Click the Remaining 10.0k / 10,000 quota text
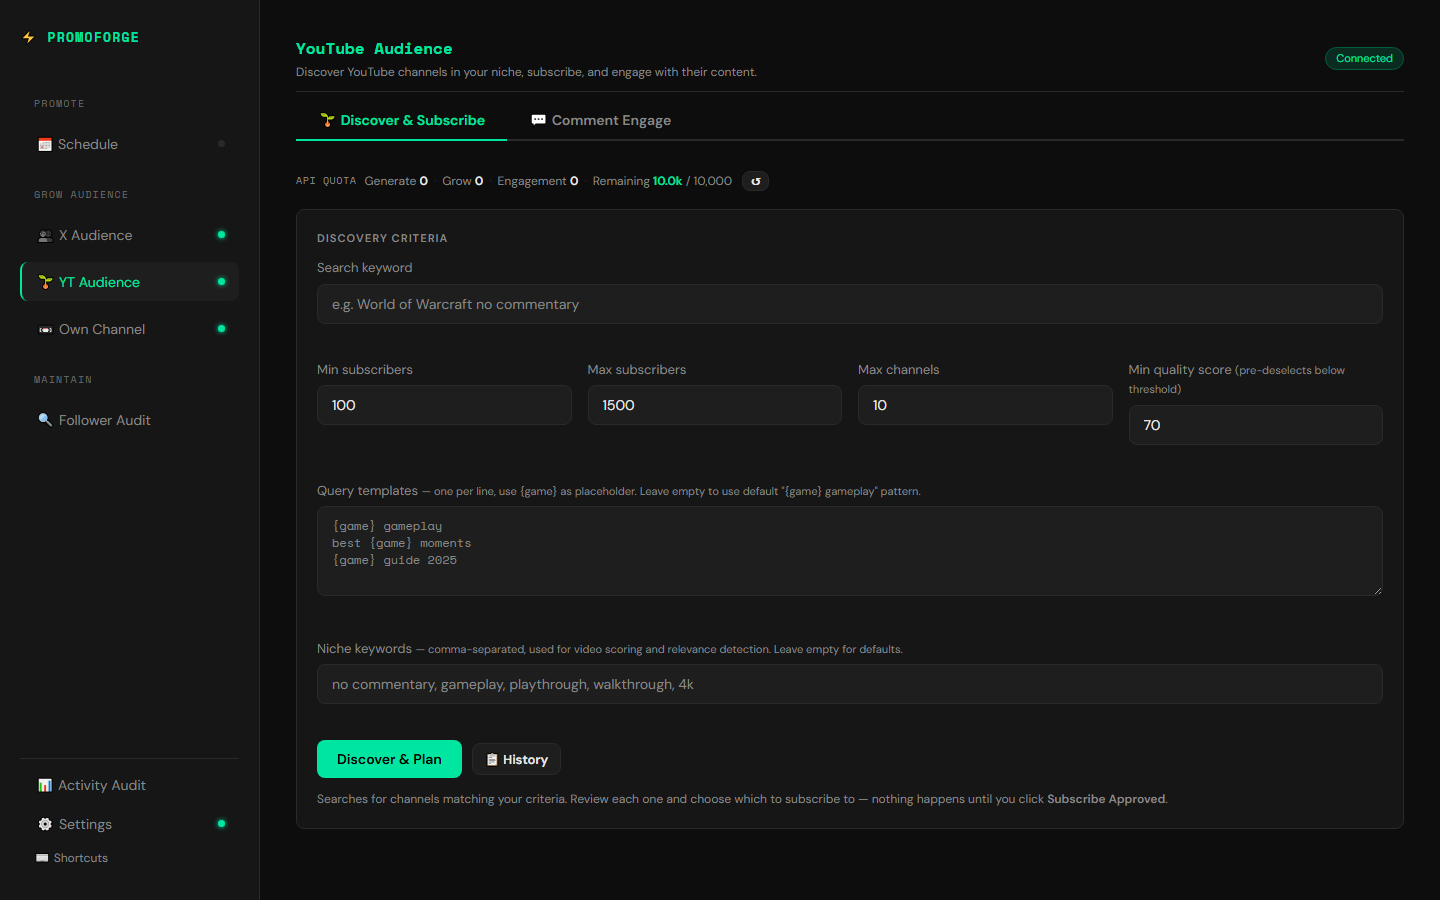 pyautogui.click(x=662, y=181)
